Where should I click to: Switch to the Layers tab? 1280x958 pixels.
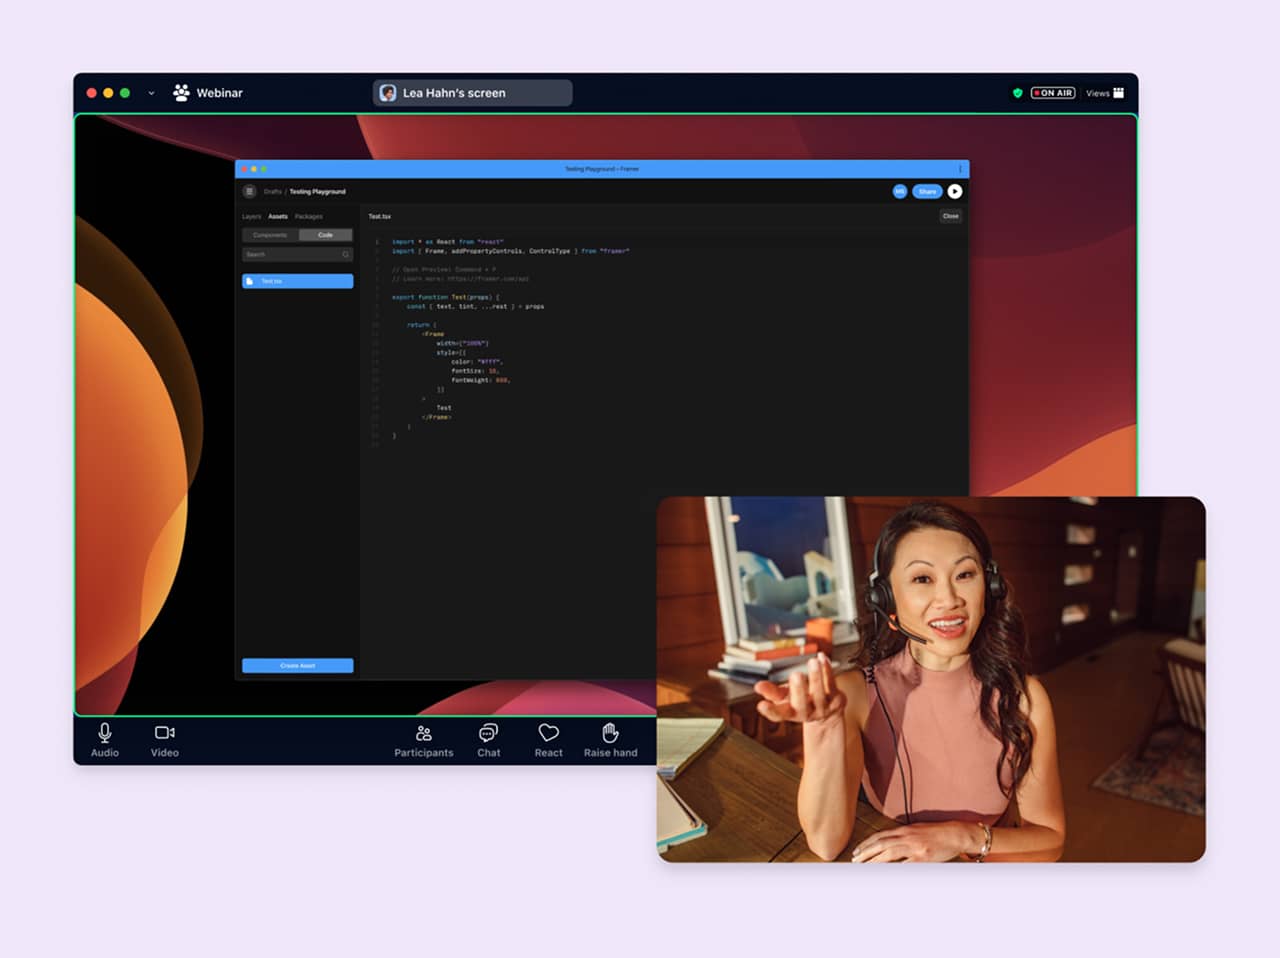click(251, 216)
